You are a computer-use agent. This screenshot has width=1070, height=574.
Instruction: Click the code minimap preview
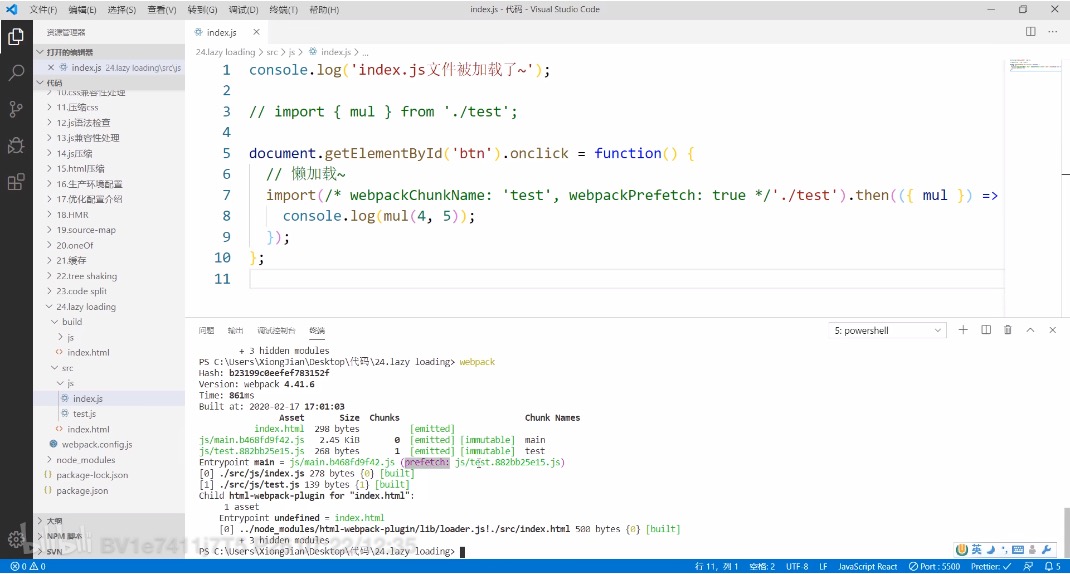[1035, 66]
